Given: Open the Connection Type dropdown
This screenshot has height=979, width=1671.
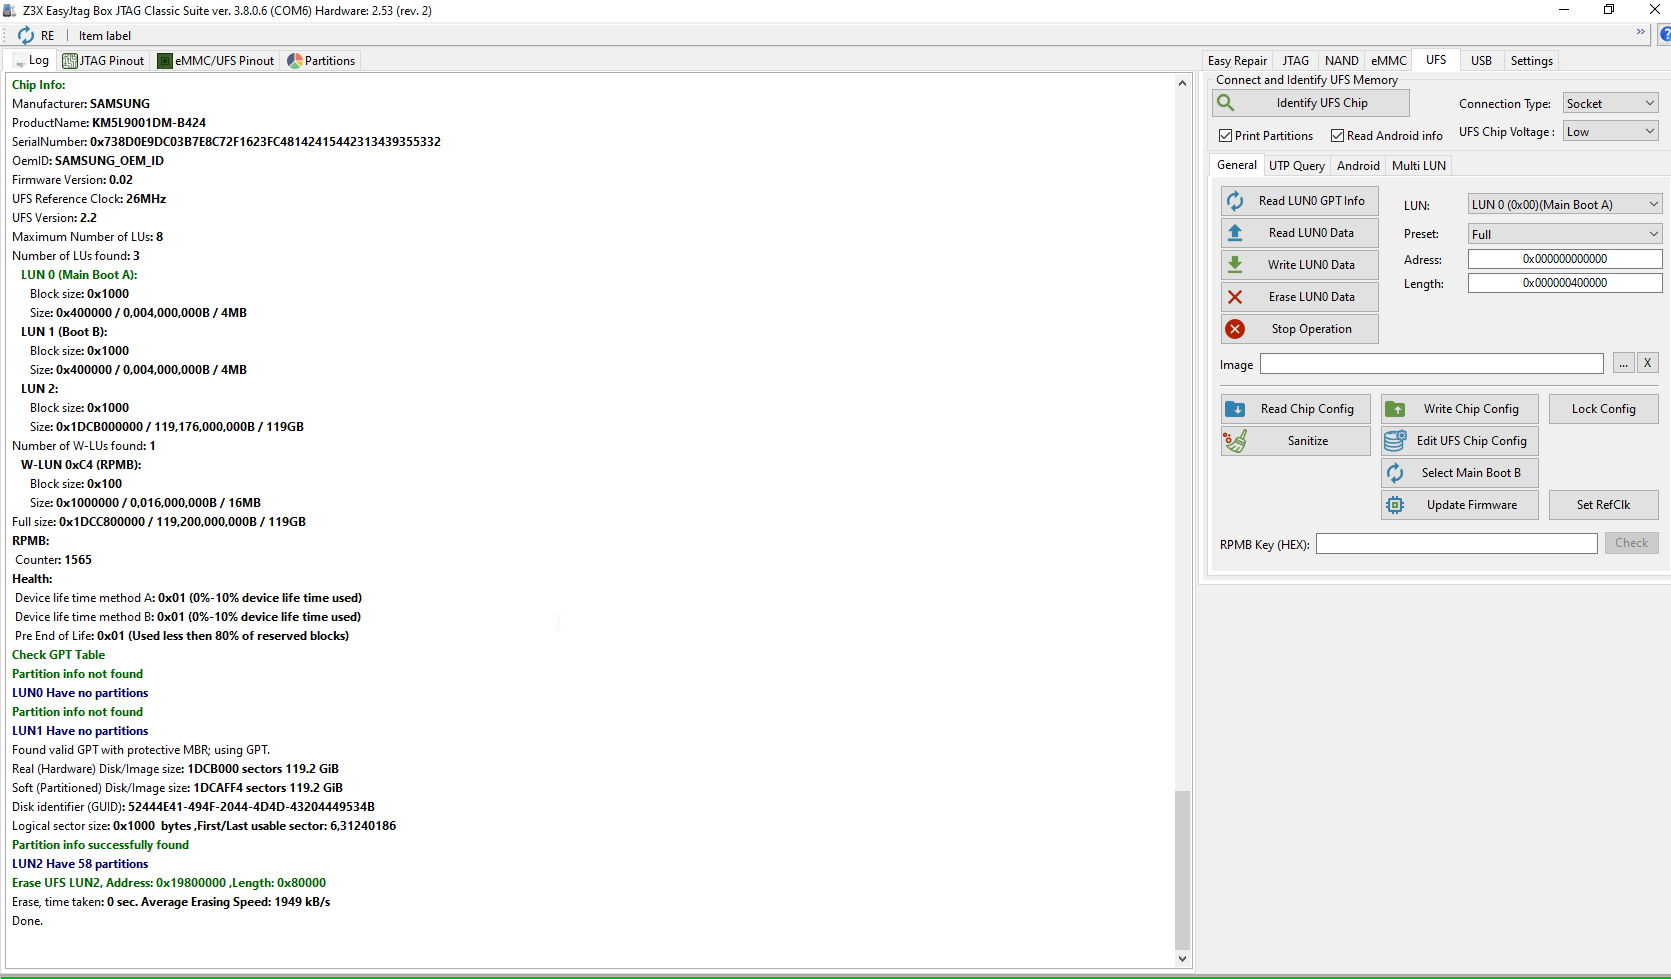Looking at the screenshot, I should [1610, 103].
